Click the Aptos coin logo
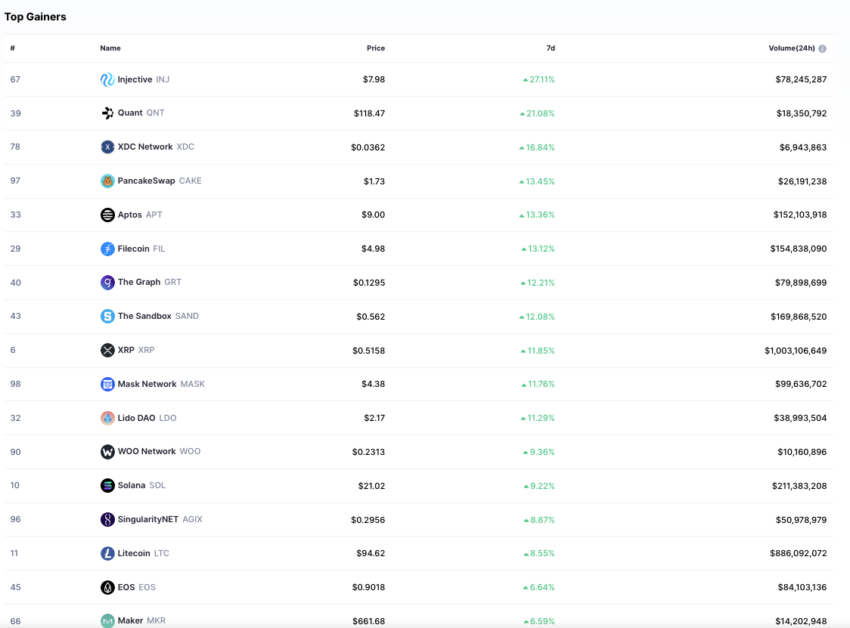850x628 pixels. click(107, 215)
